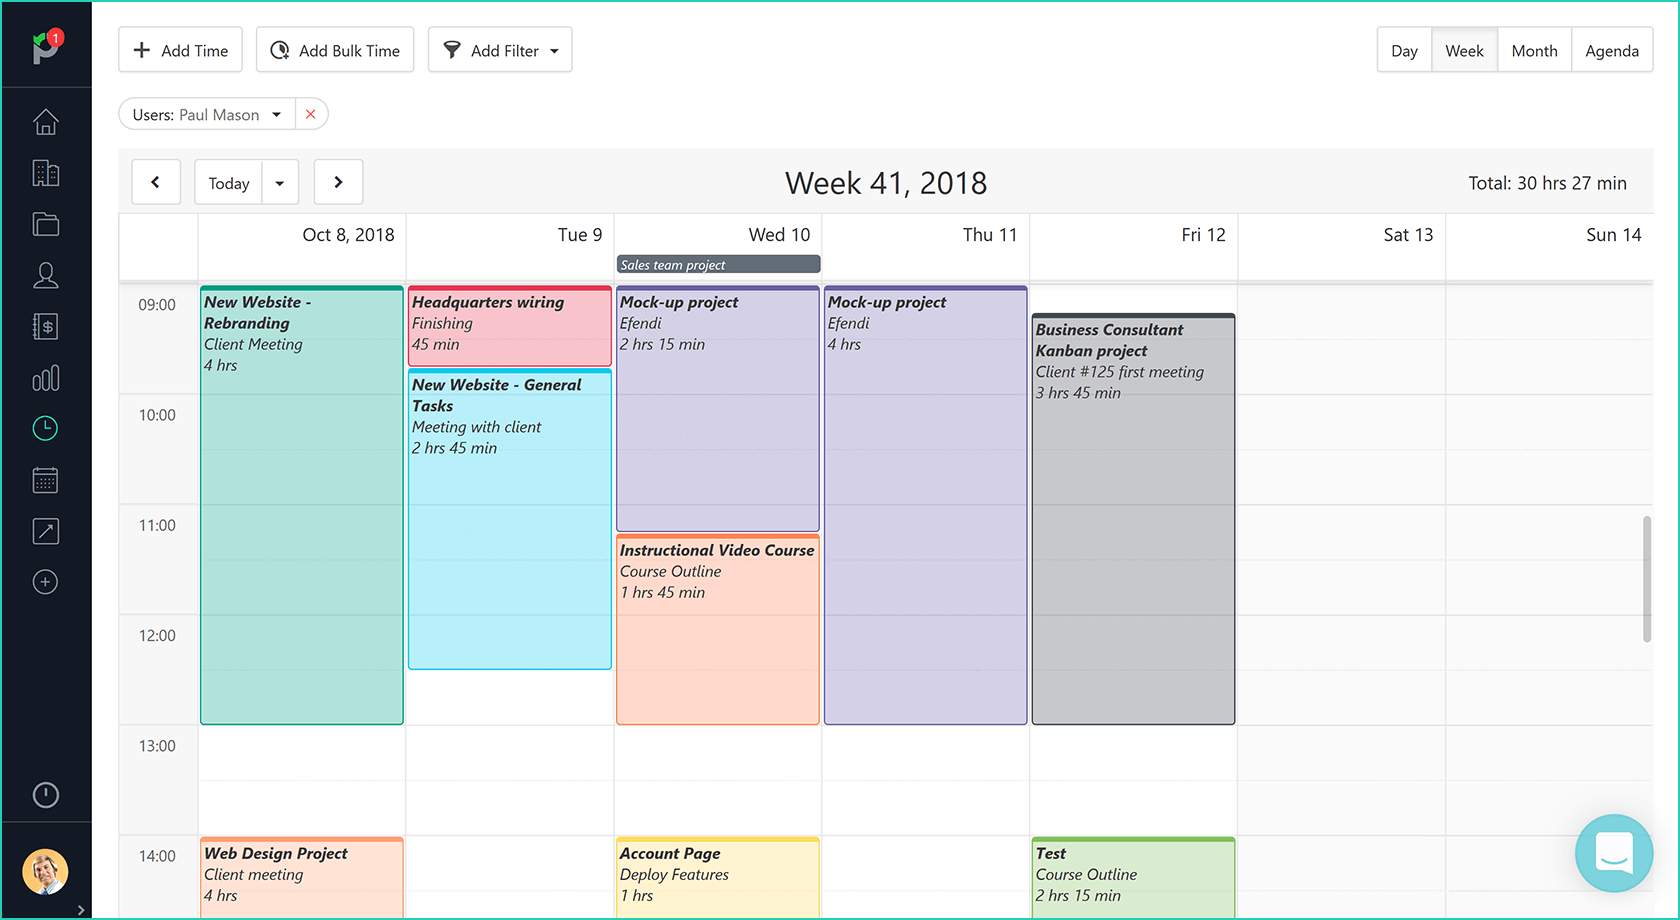This screenshot has width=1680, height=920.
Task: Click the timer icon near sidebar bottom
Action: (x=46, y=794)
